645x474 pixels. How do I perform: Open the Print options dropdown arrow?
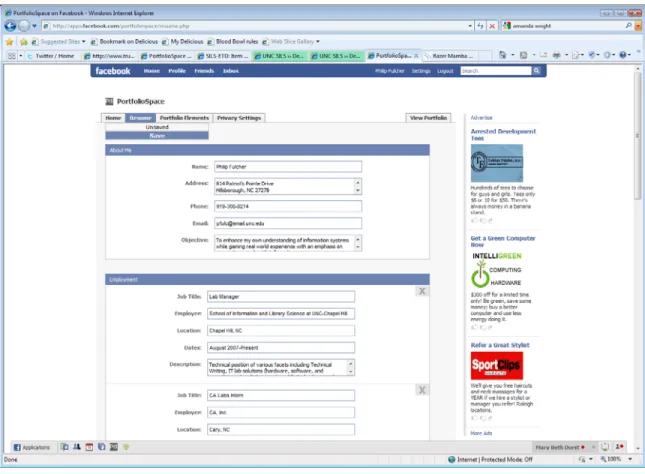point(566,55)
